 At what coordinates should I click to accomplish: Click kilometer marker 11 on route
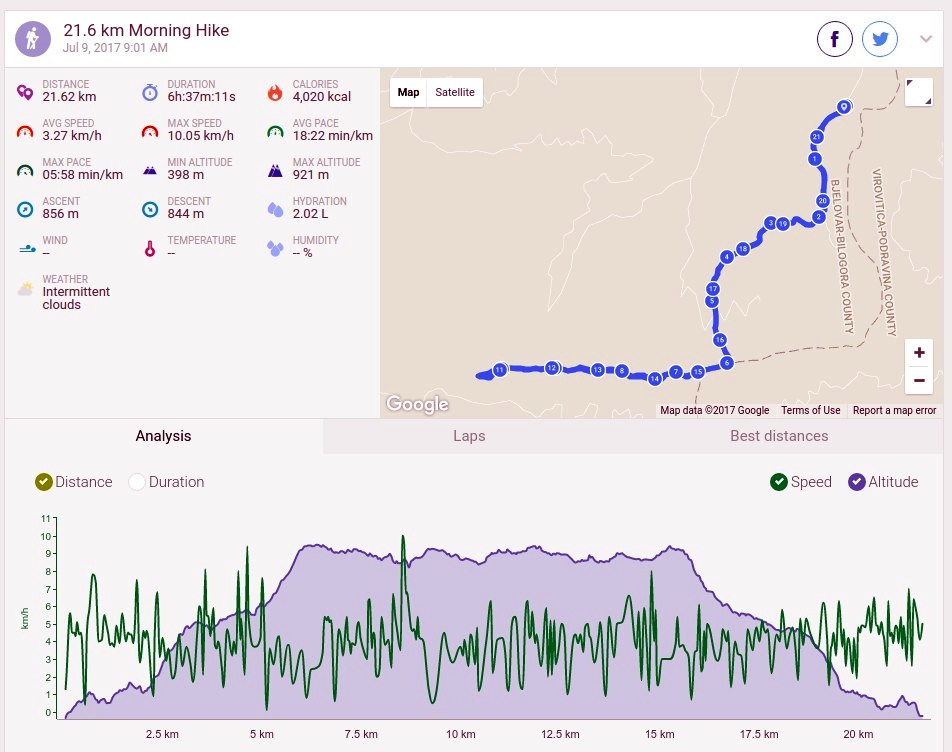click(500, 370)
